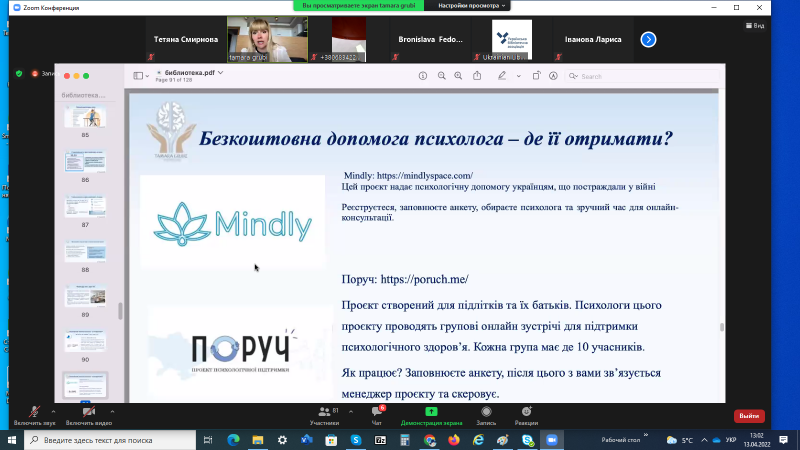Image resolution: width=800 pixels, height=450 pixels.
Task: Open the taskbar clock showing 13.04.2022
Action: point(757,440)
